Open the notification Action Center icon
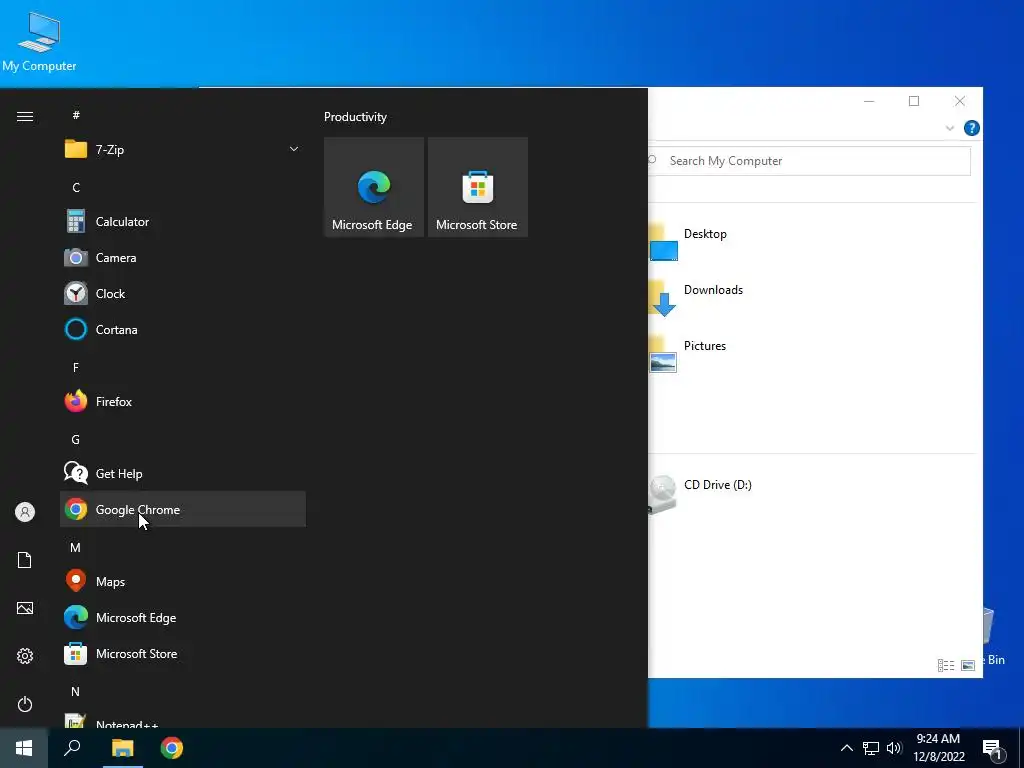The height and width of the screenshot is (768, 1024). [992, 748]
